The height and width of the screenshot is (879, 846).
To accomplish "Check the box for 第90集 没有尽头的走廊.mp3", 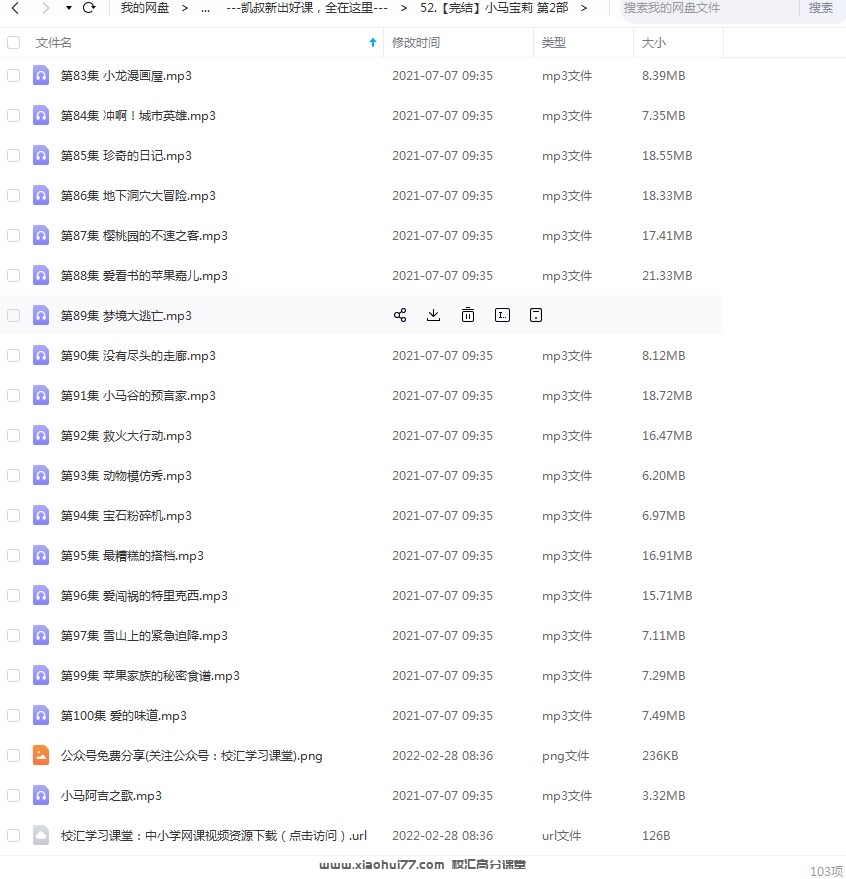I will coord(13,355).
